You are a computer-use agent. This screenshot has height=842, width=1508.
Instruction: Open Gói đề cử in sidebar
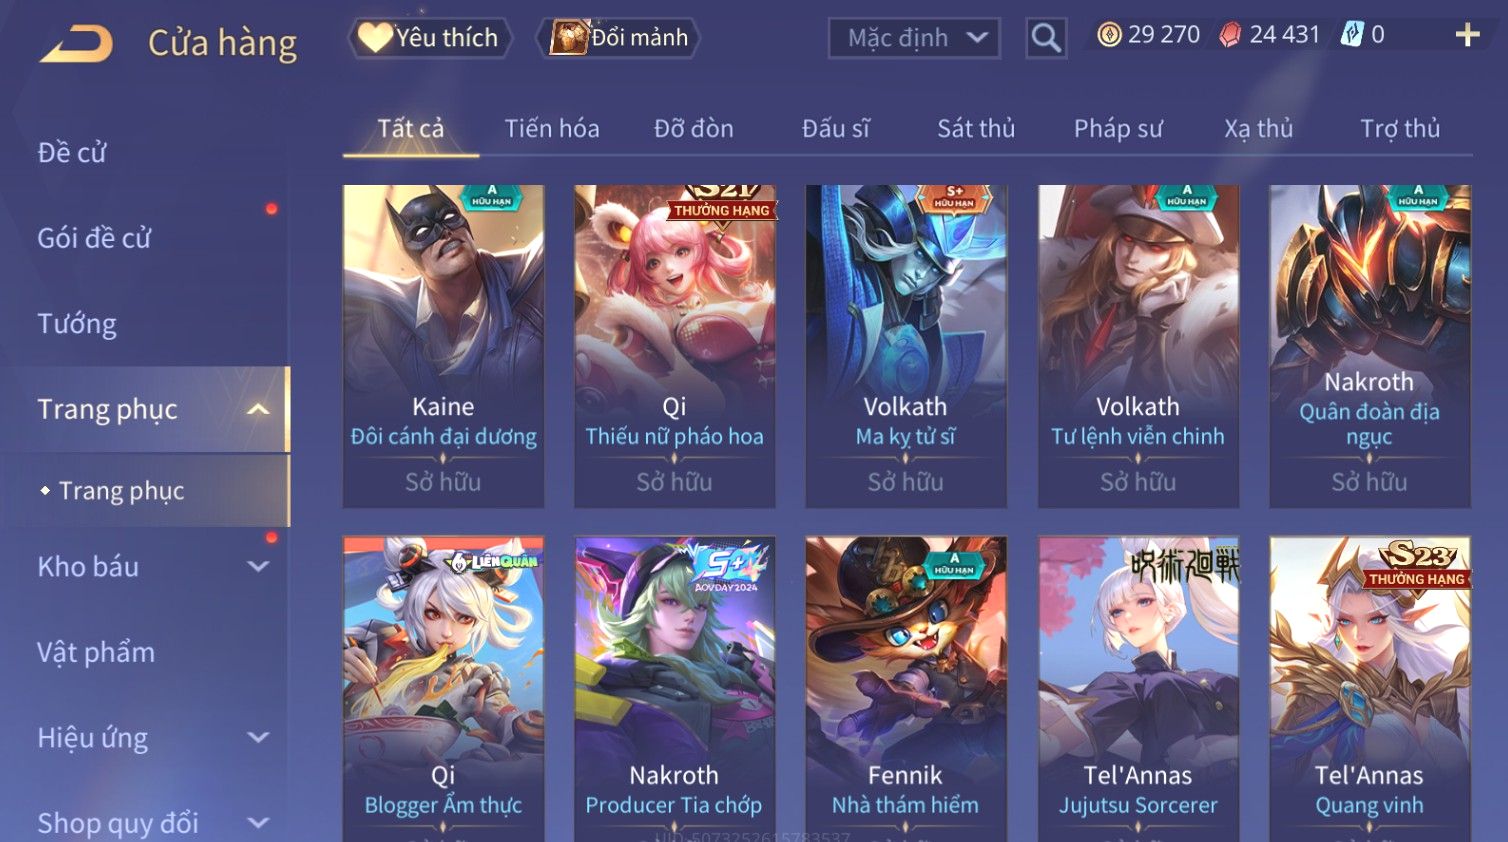pyautogui.click(x=94, y=238)
